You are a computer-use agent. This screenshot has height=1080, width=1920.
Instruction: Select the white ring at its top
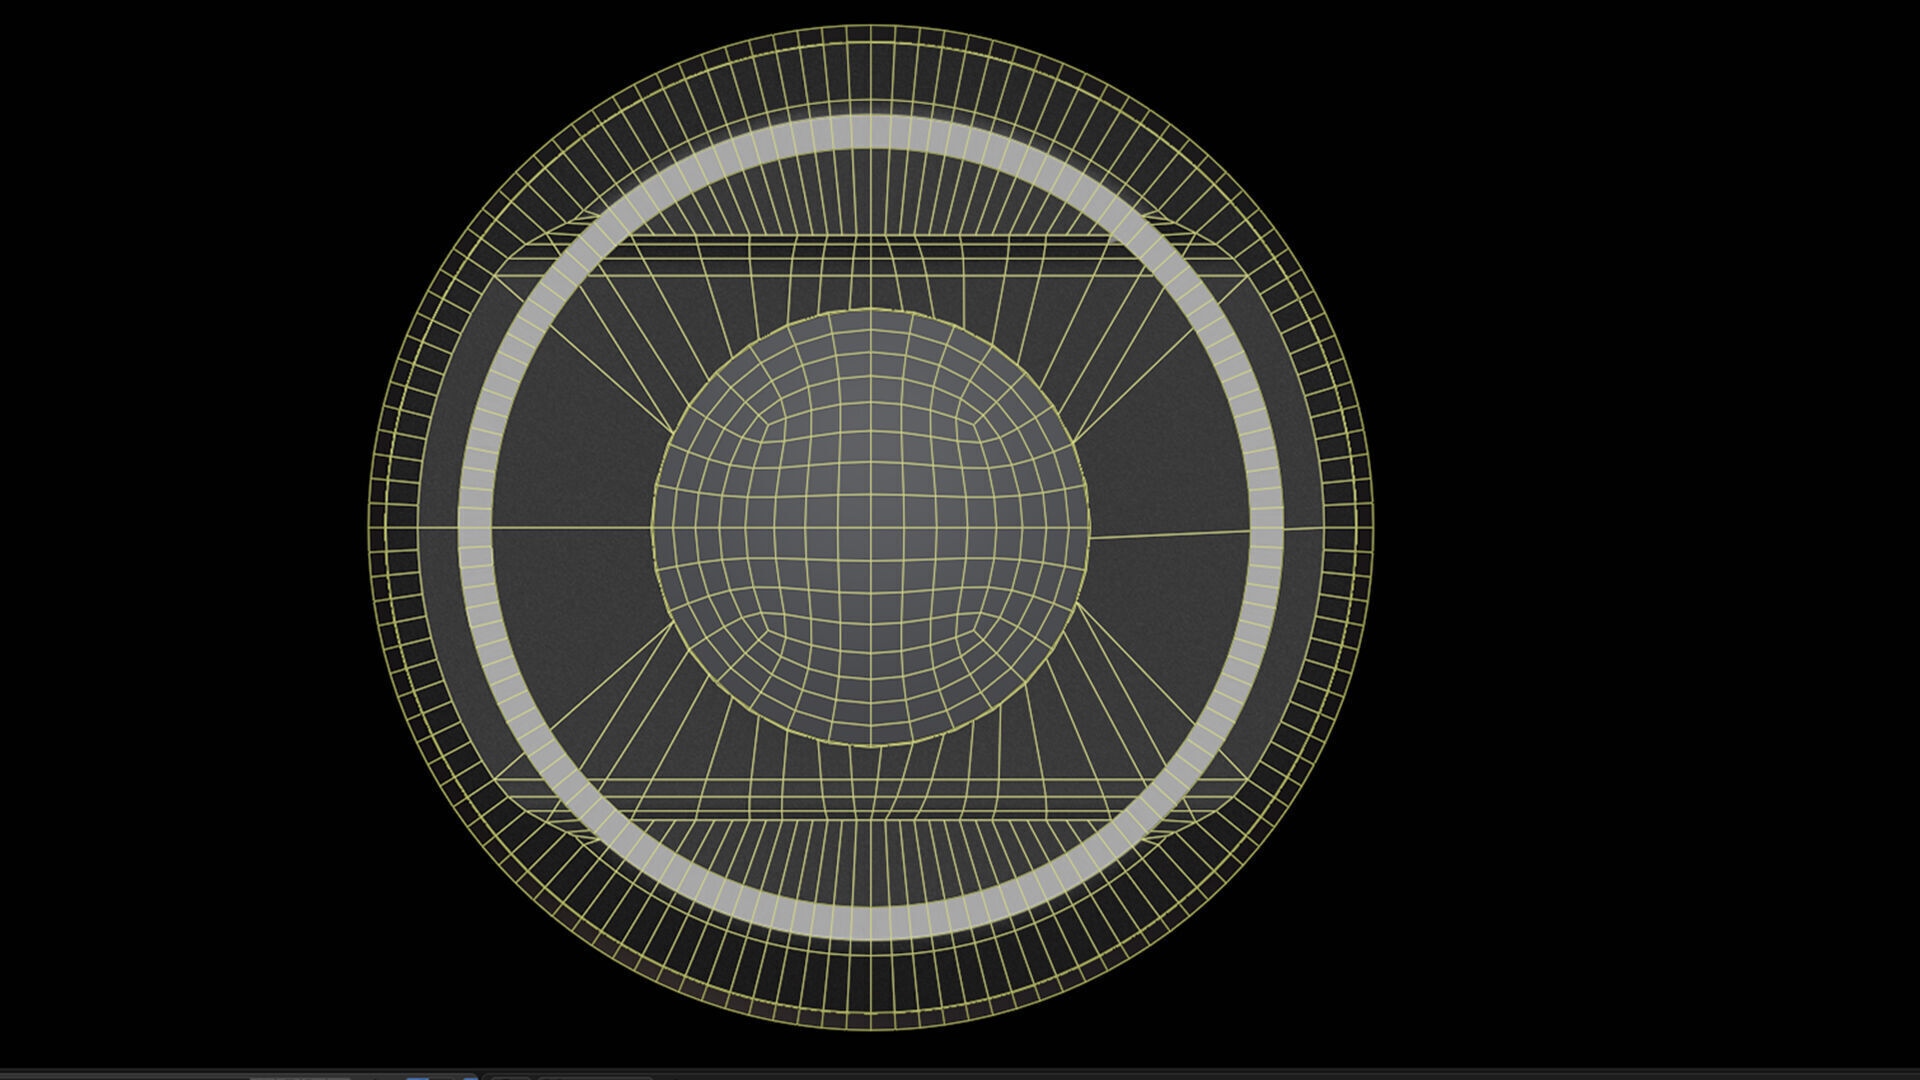pyautogui.click(x=870, y=132)
